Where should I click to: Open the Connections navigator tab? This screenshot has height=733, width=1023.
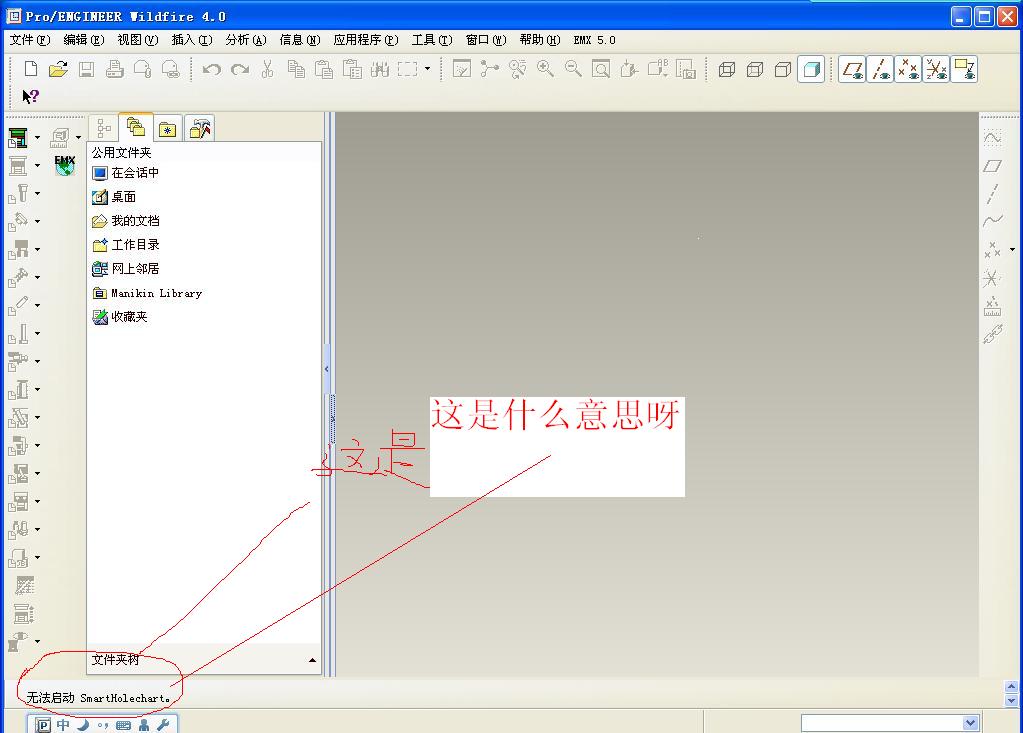(200, 128)
